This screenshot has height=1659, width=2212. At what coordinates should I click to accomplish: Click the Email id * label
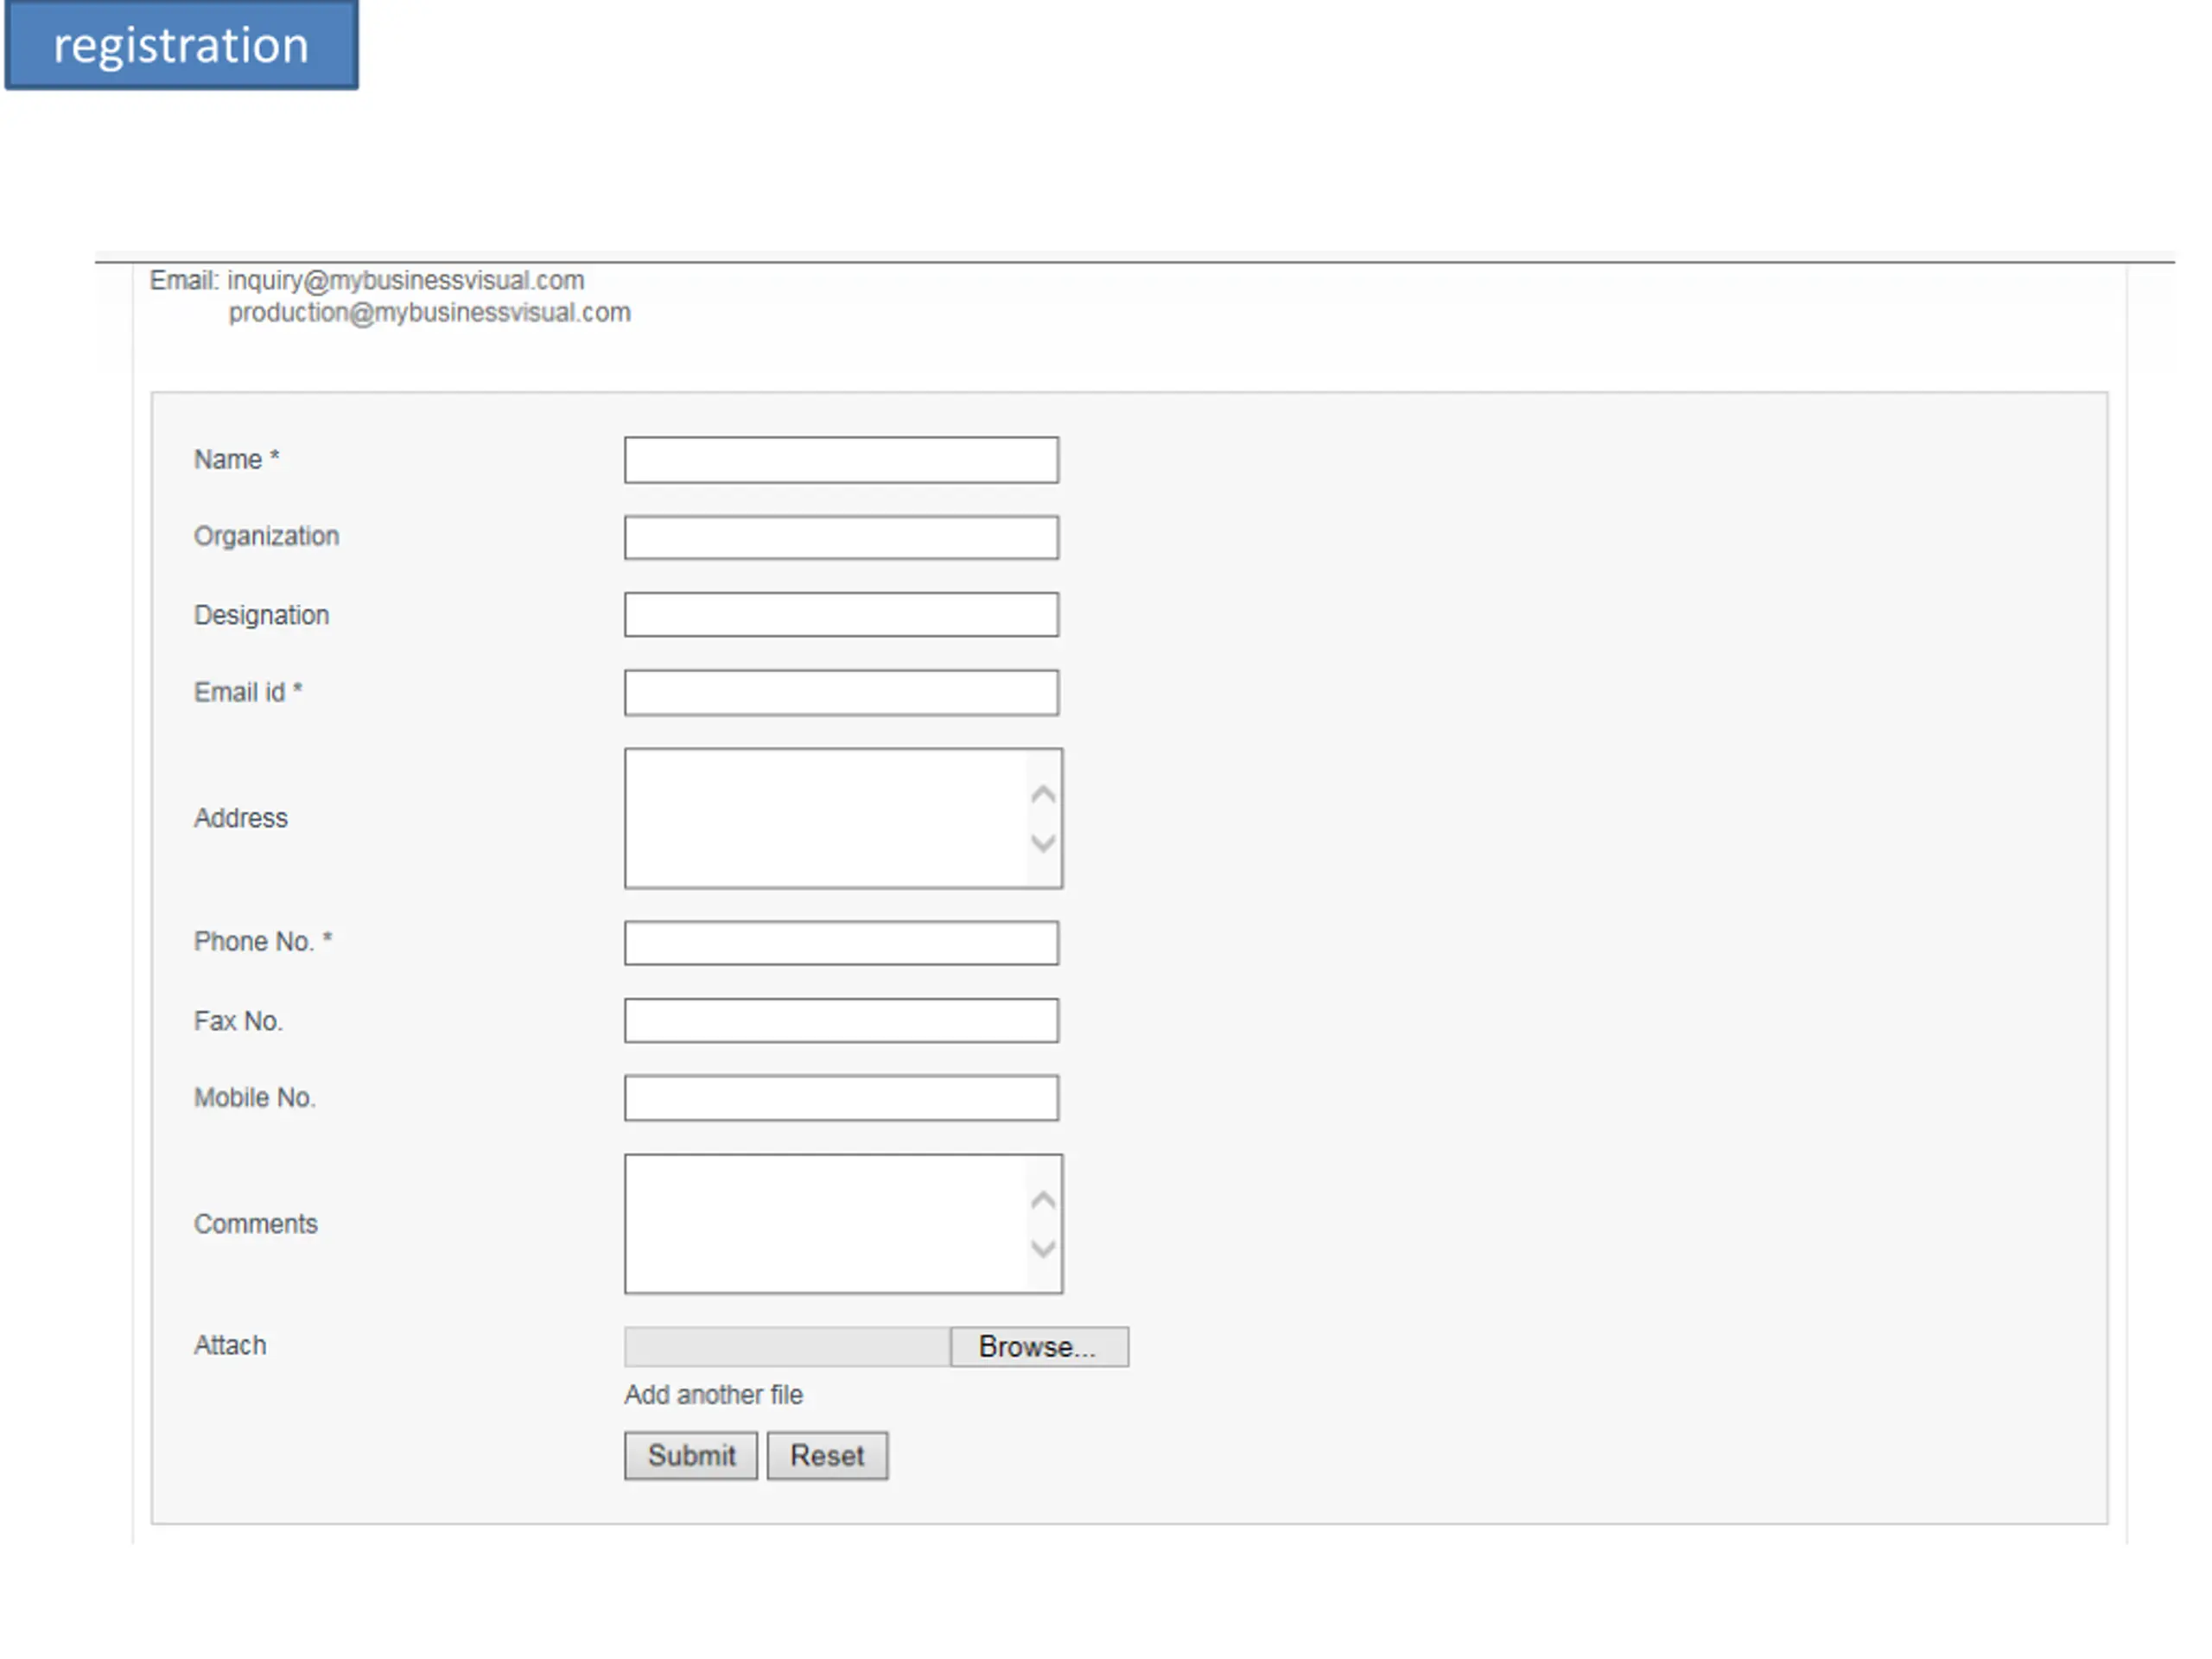coord(248,692)
